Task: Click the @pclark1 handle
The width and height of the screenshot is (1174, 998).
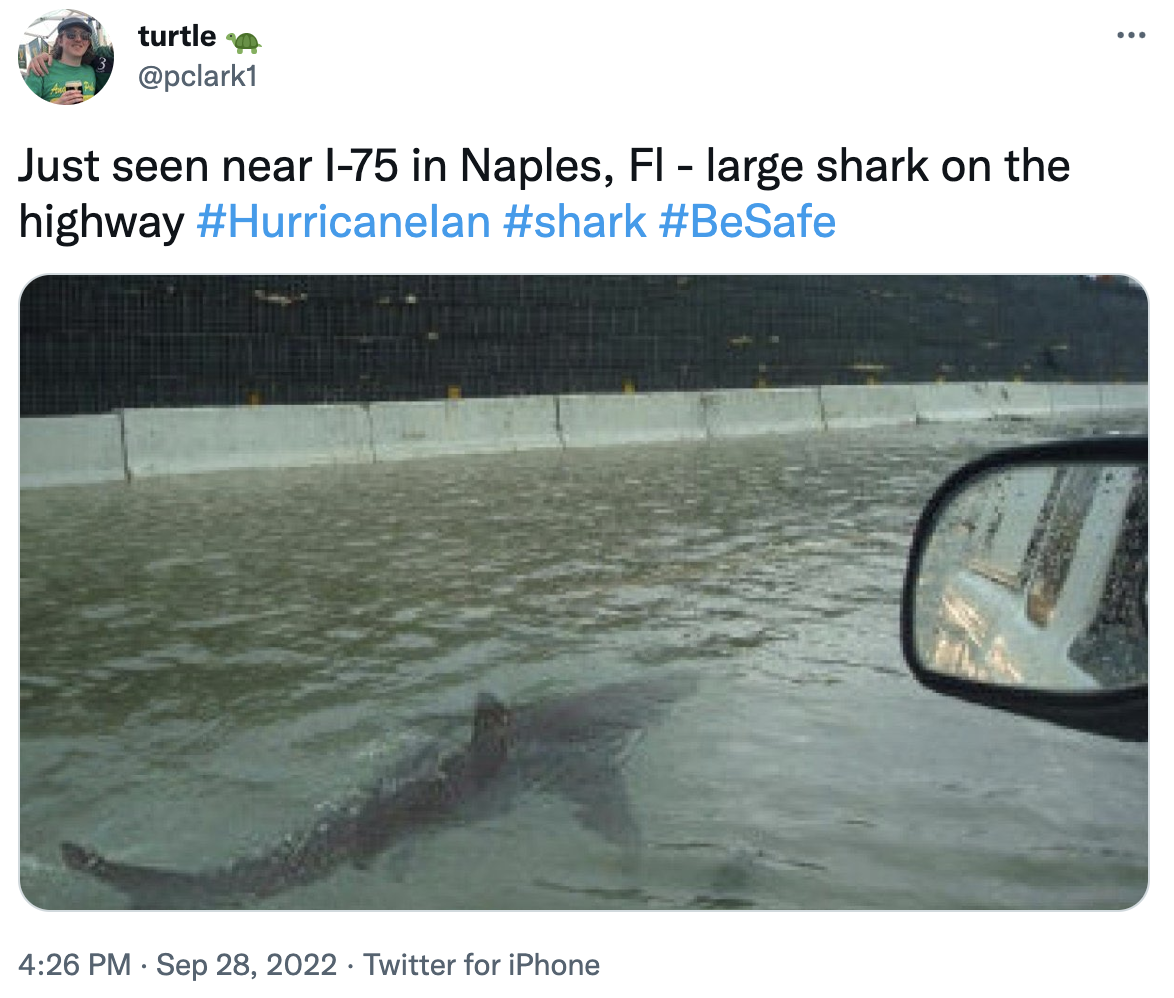Action: [x=197, y=76]
